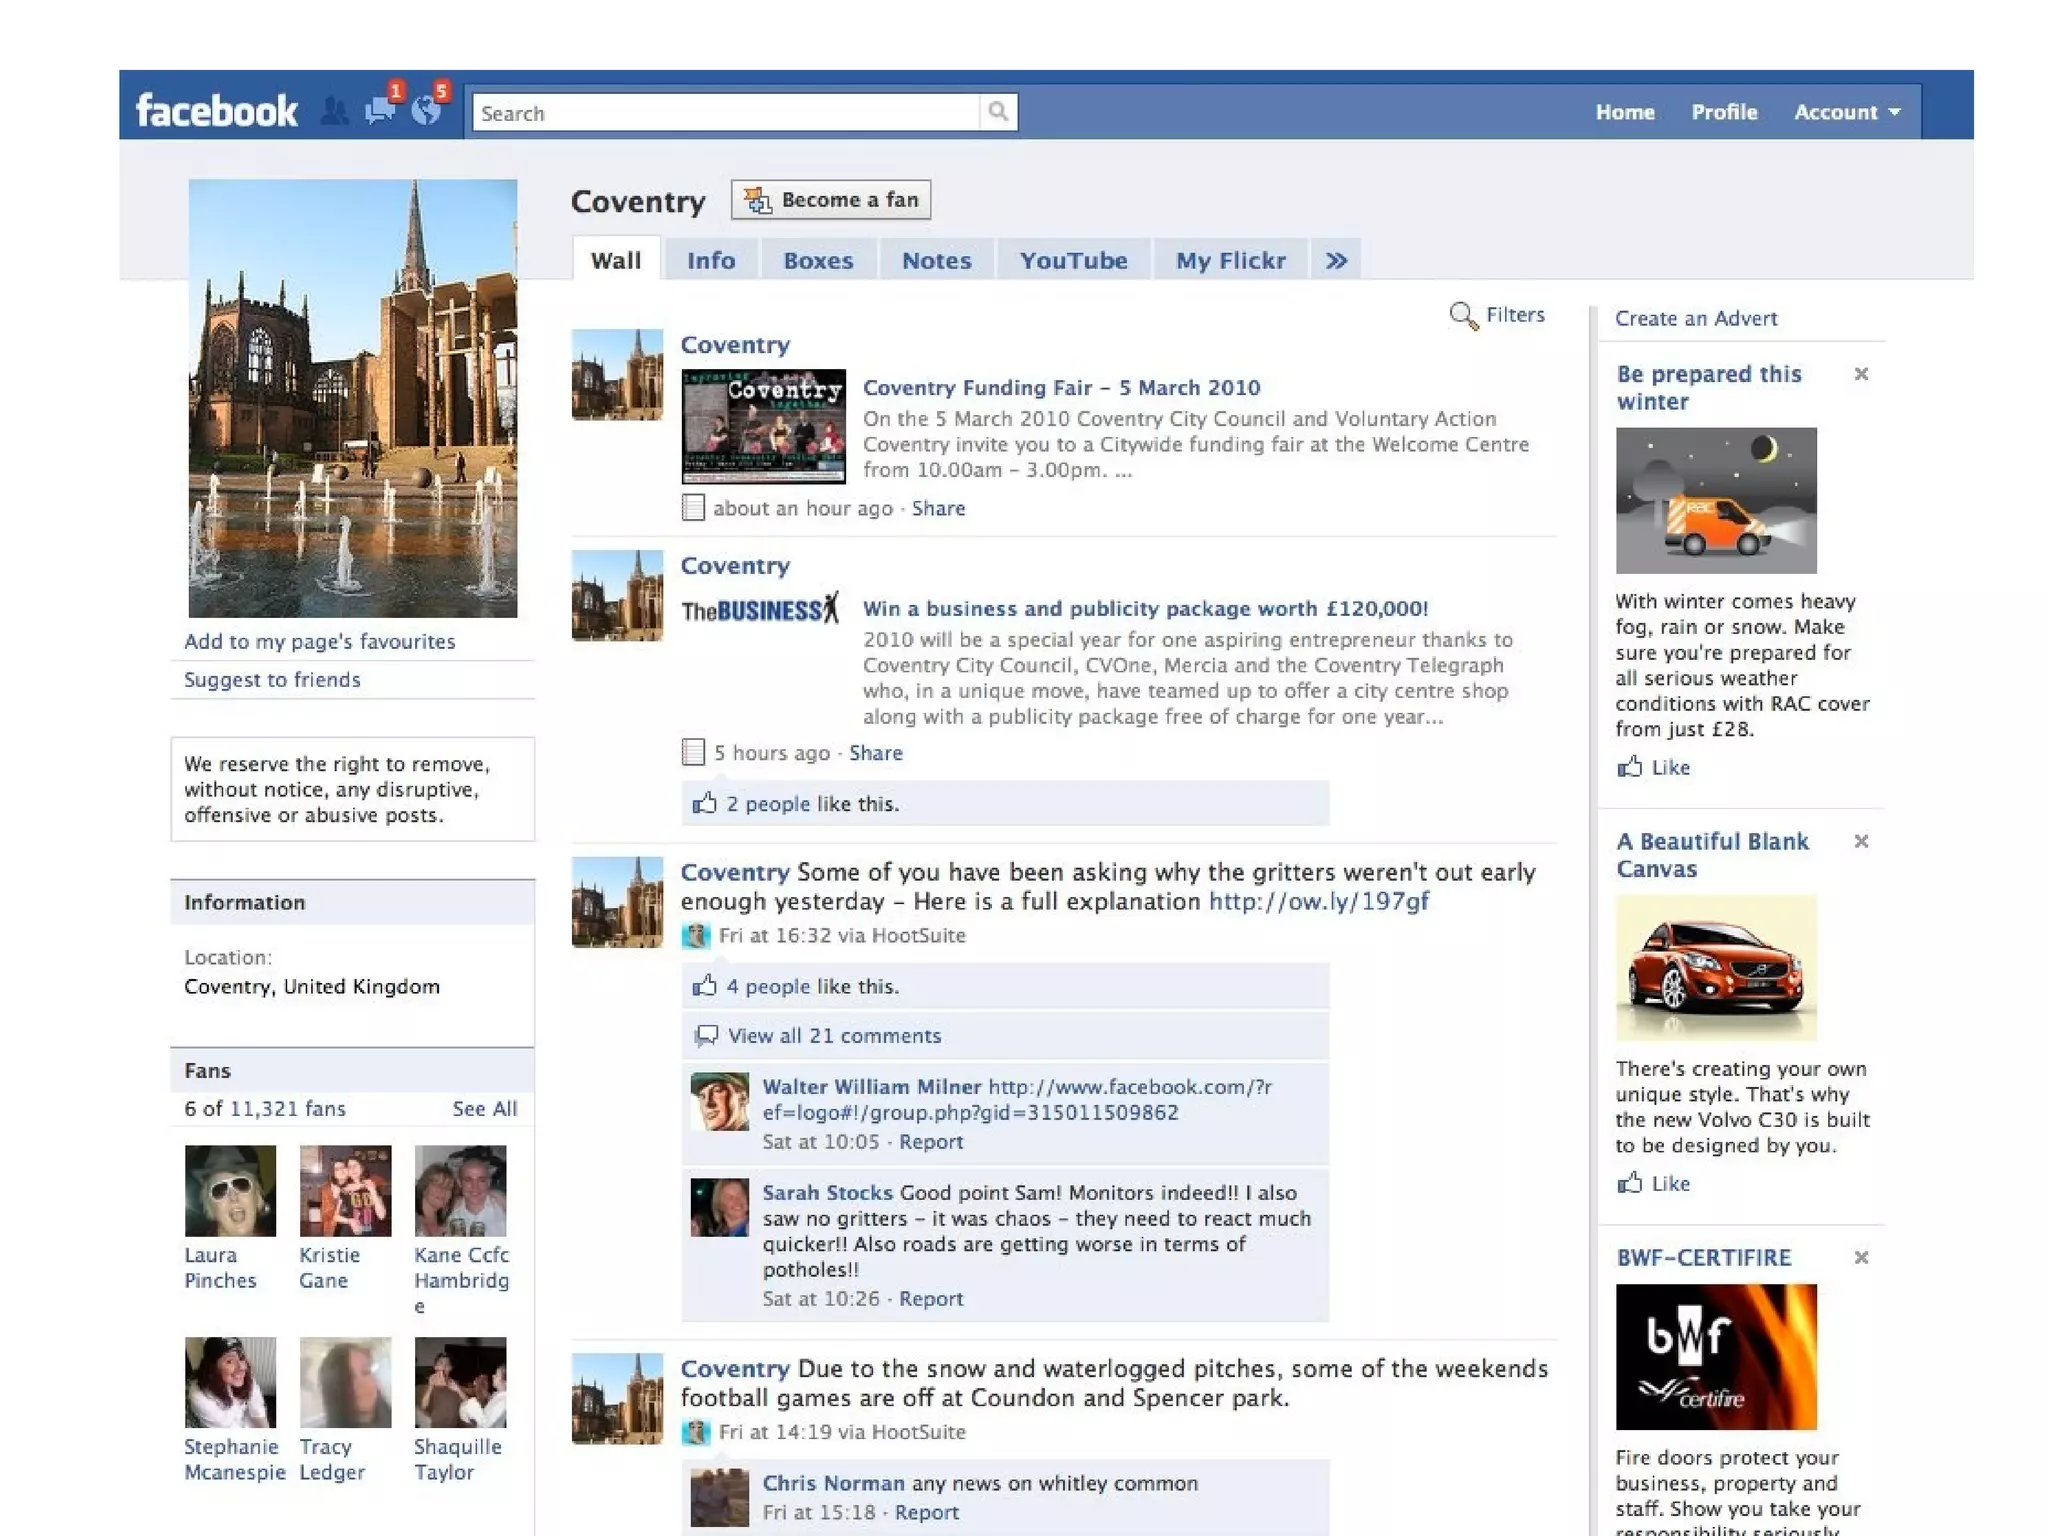Open the YouTube tab

click(1073, 261)
